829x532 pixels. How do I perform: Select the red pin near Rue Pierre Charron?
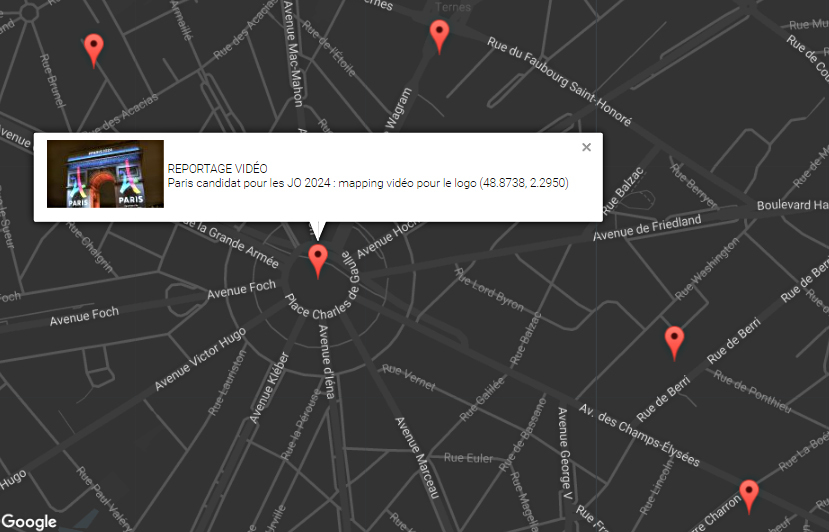[x=749, y=496]
